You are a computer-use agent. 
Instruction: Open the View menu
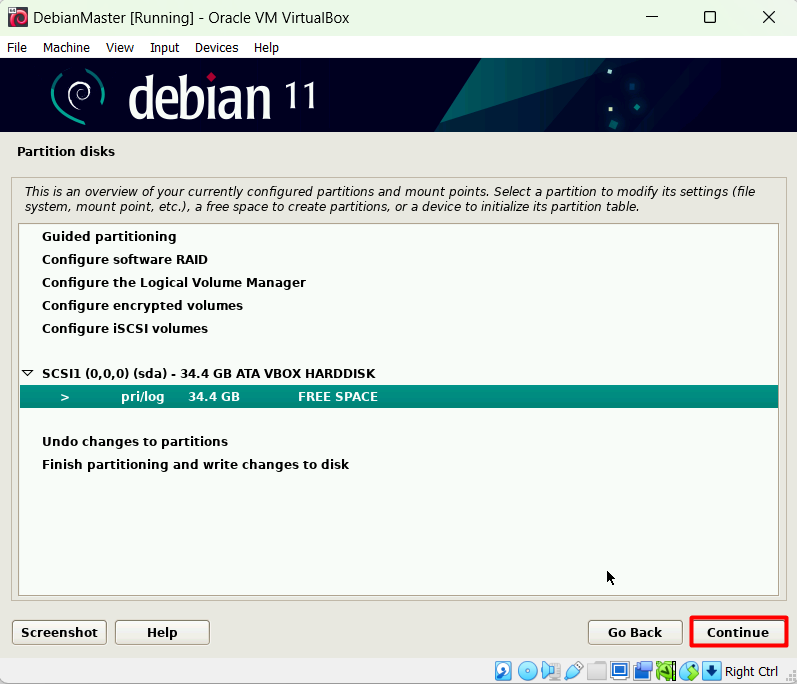click(119, 47)
